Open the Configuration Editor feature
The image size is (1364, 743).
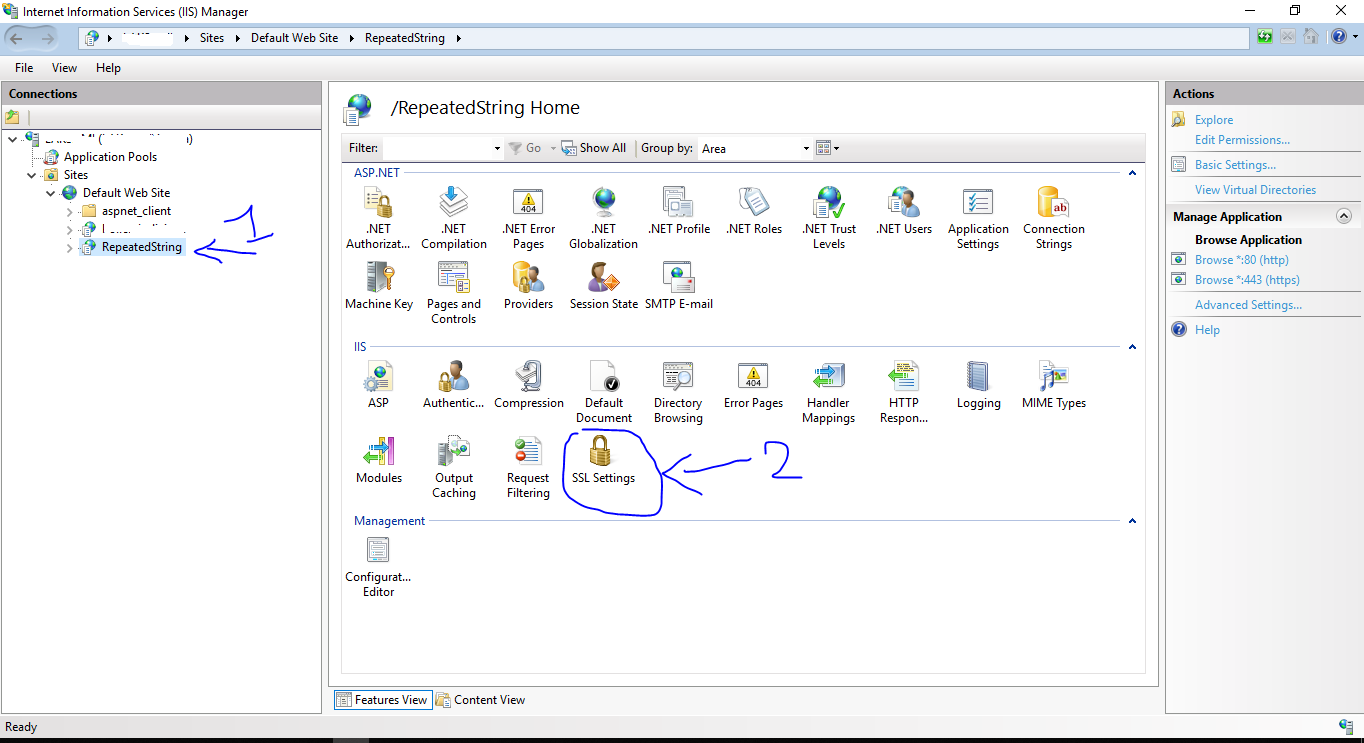[378, 566]
